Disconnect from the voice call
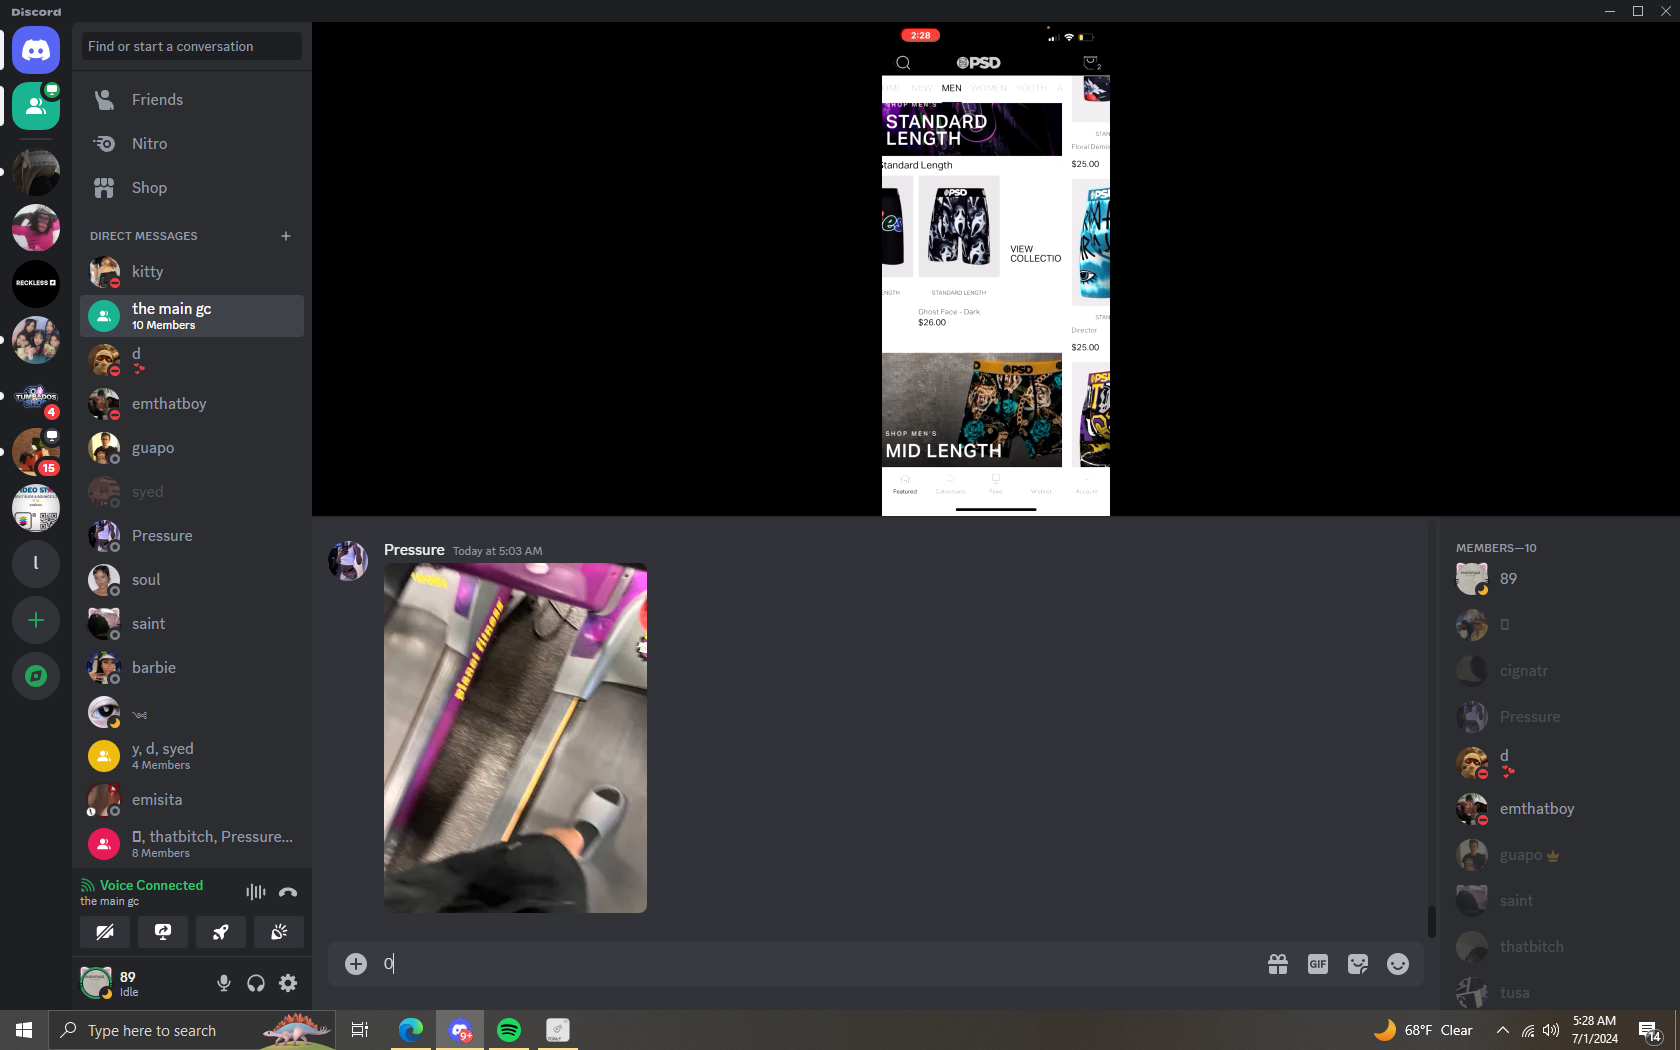This screenshot has height=1050, width=1680. (x=288, y=892)
